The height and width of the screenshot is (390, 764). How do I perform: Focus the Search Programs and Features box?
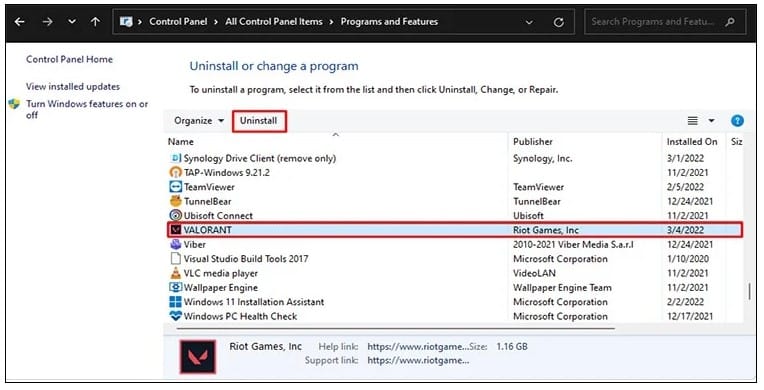click(x=665, y=22)
